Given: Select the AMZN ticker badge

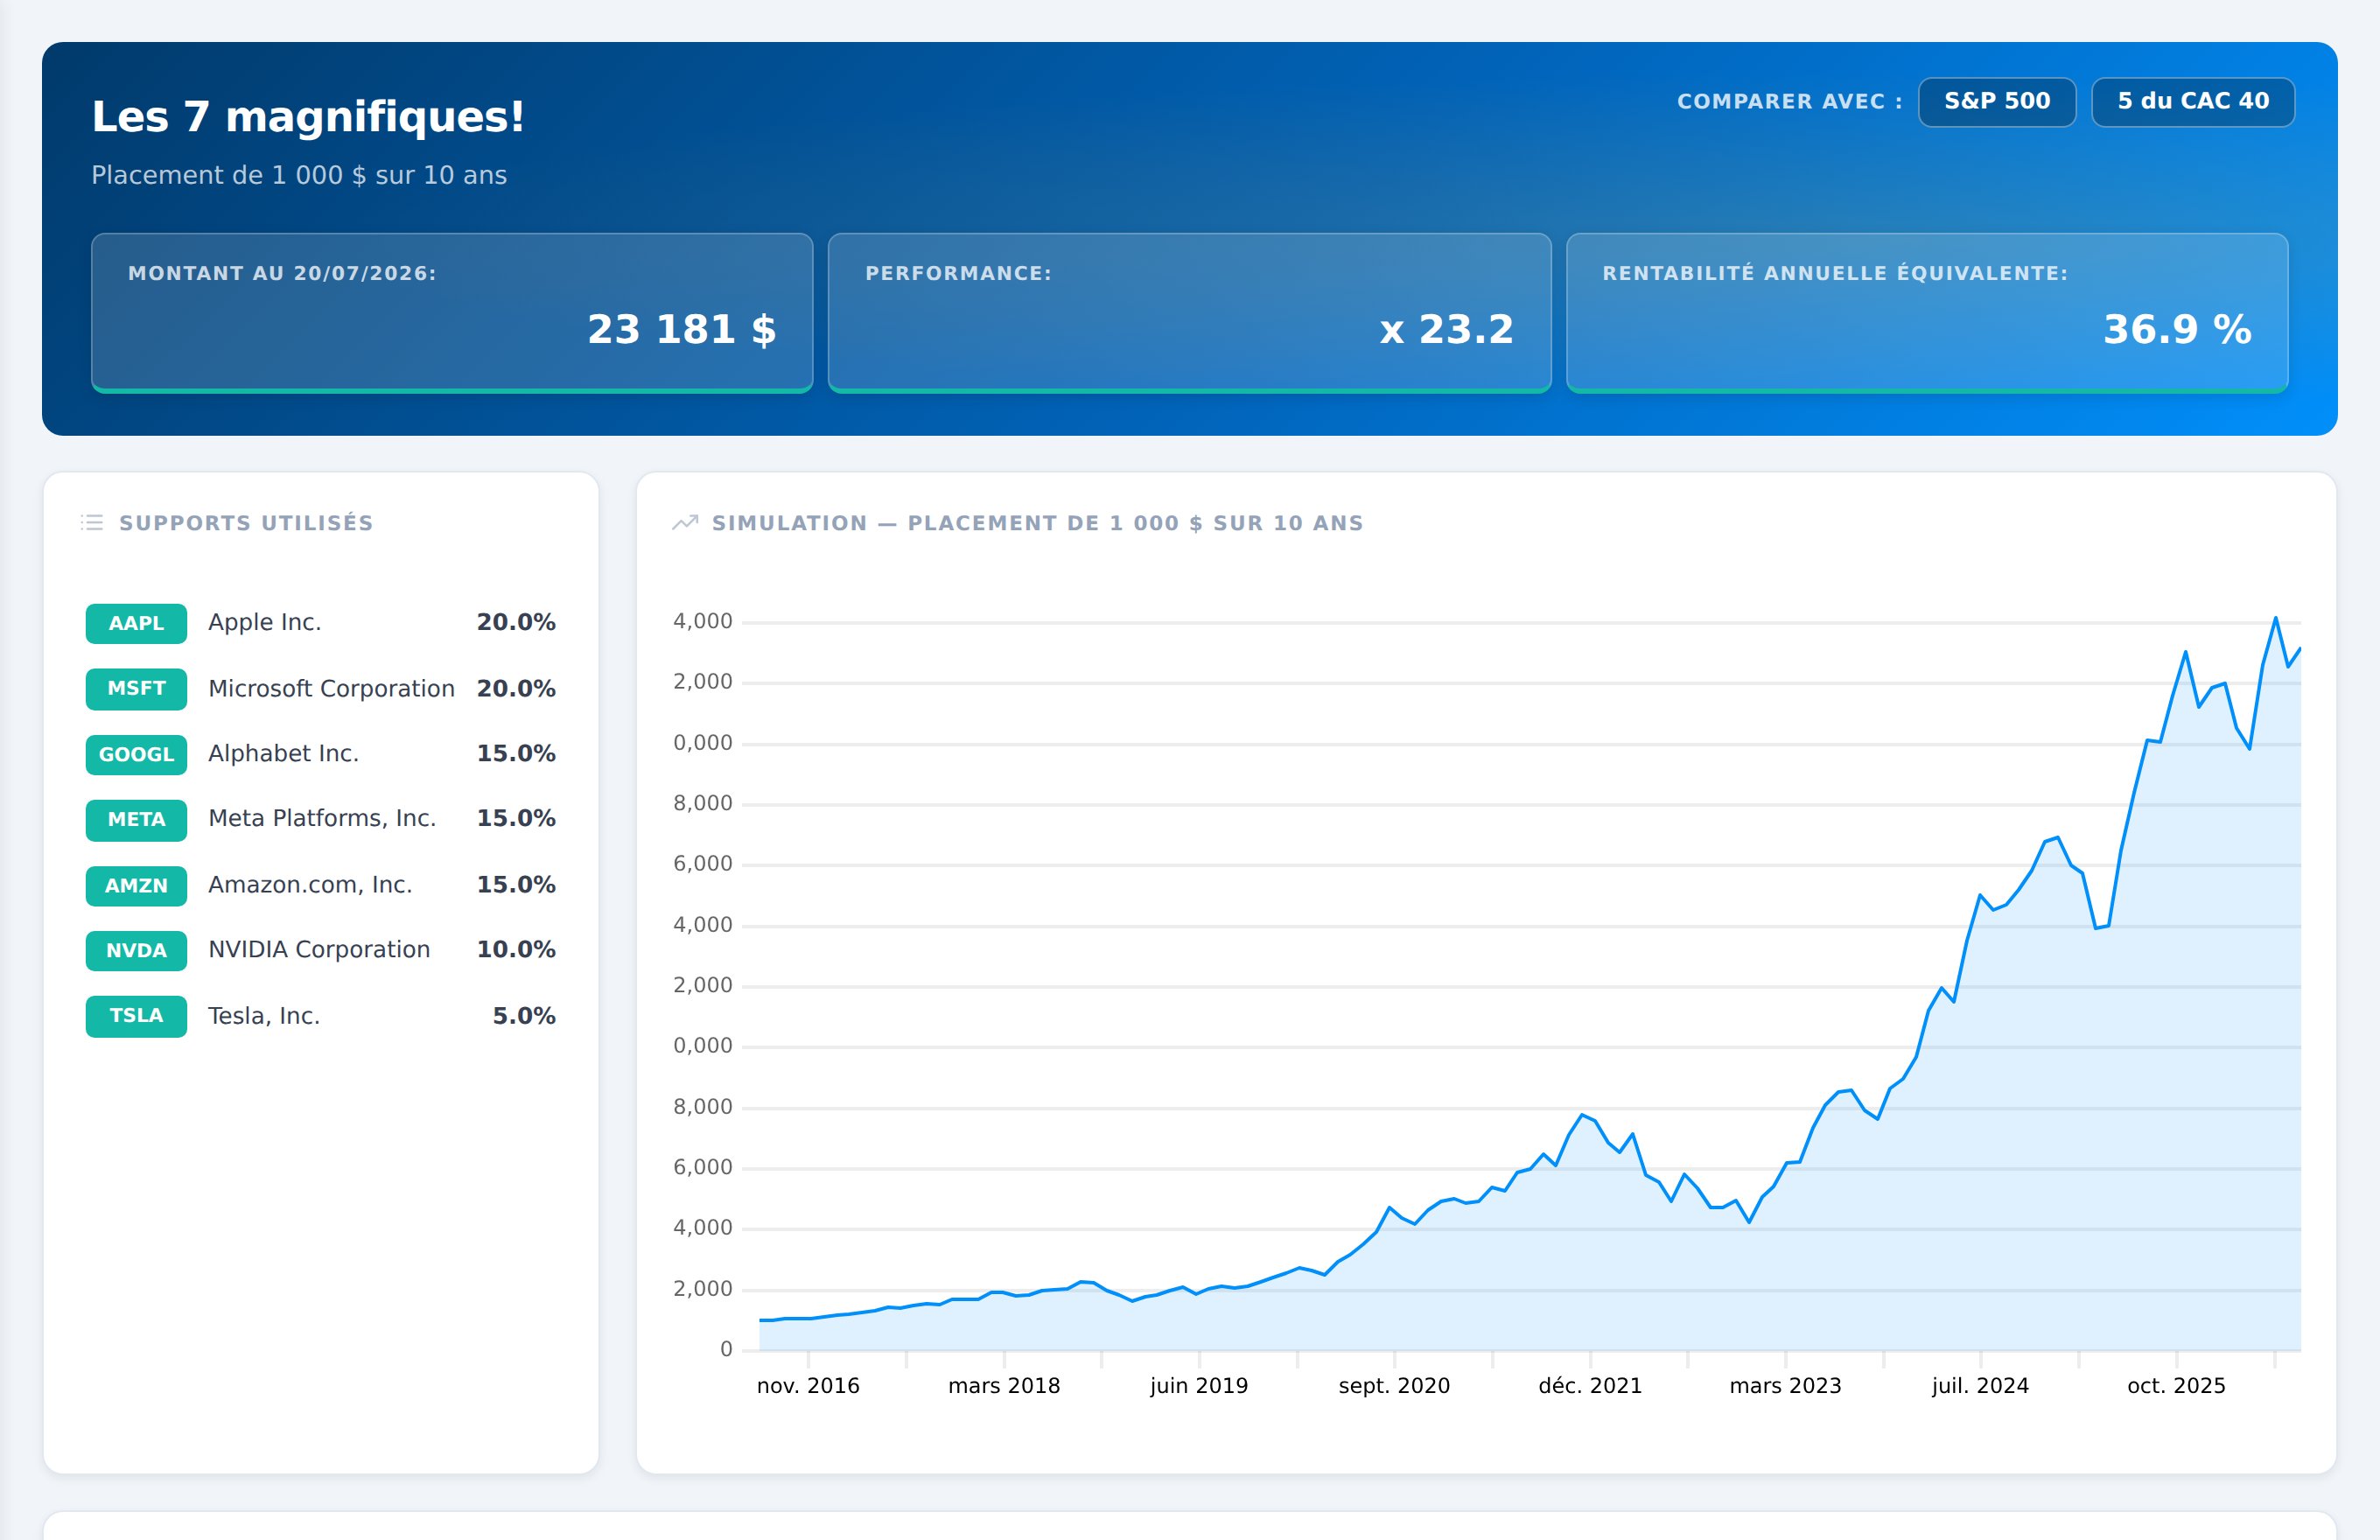Looking at the screenshot, I should coord(136,885).
